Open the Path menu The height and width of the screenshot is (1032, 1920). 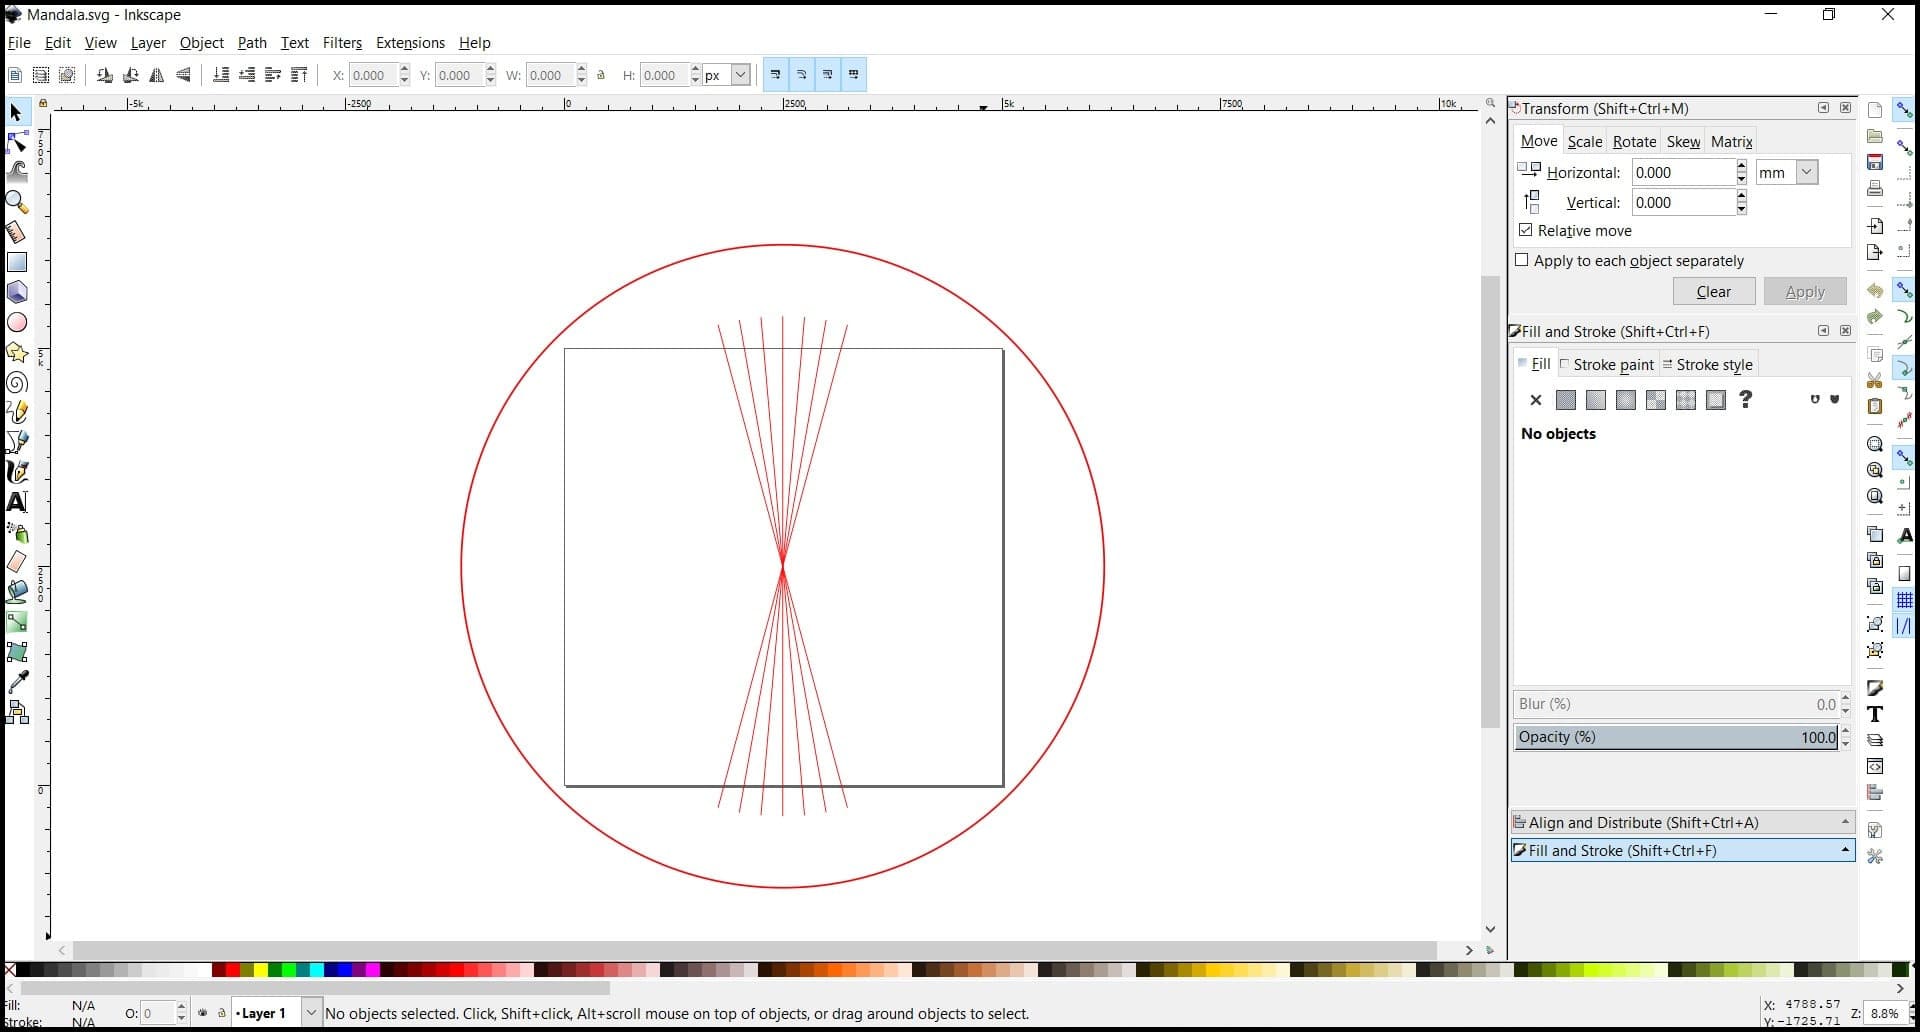pyautogui.click(x=252, y=43)
